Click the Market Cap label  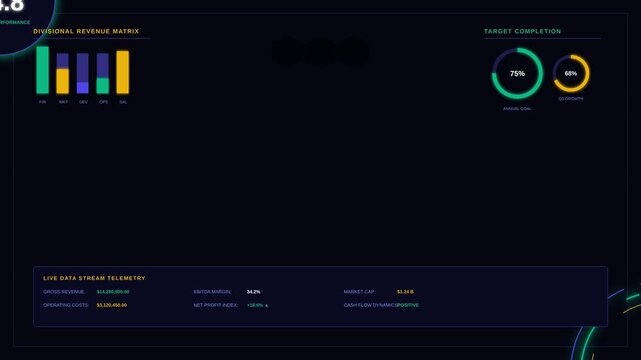(359, 292)
